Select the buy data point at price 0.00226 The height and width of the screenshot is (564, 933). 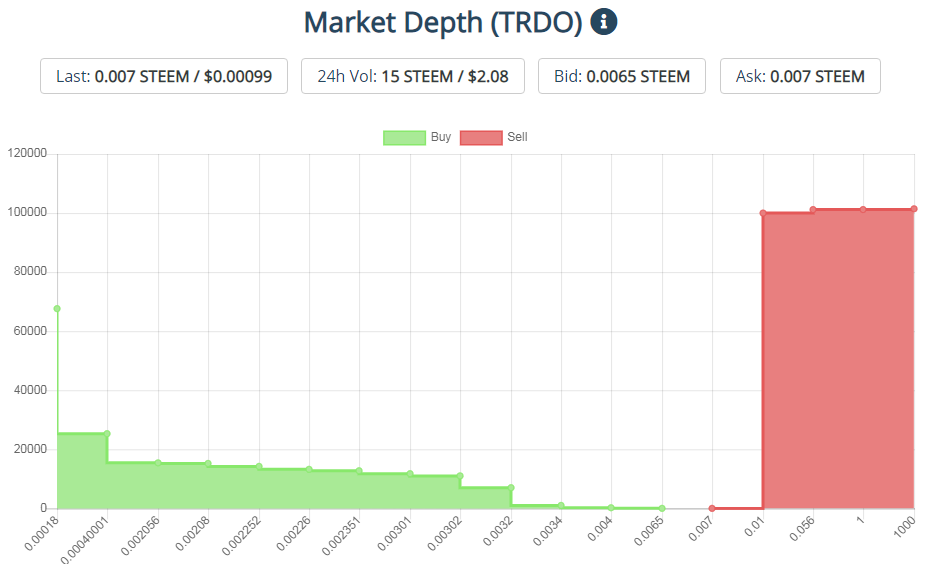click(x=309, y=469)
